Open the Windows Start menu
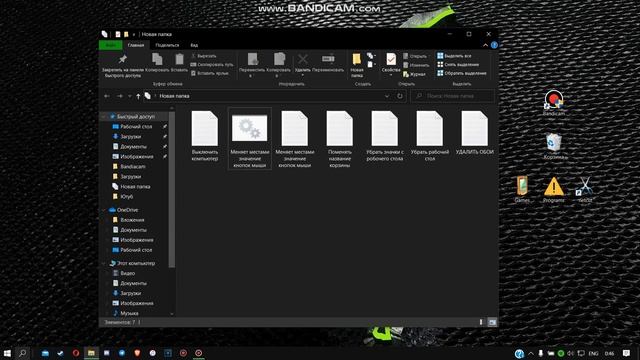Screen dimensions: 640x360 pyautogui.click(x=7, y=353)
